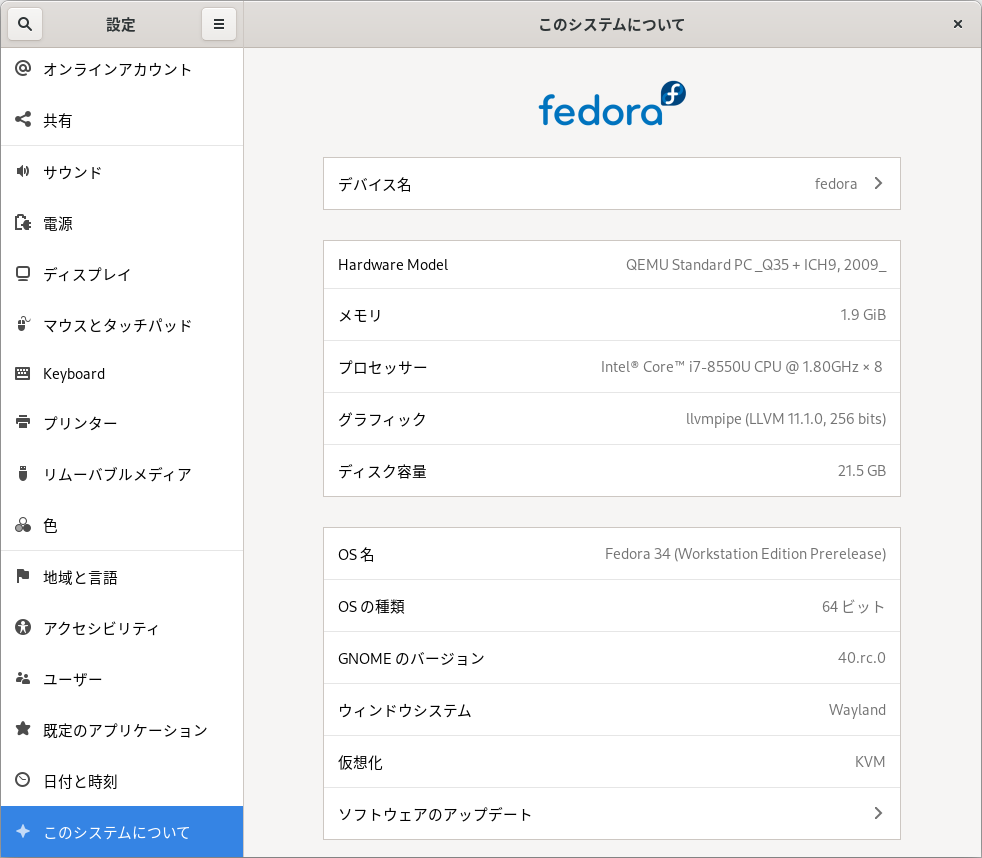Open the デバイス名 row chevron
The width and height of the screenshot is (982, 858).
878,183
